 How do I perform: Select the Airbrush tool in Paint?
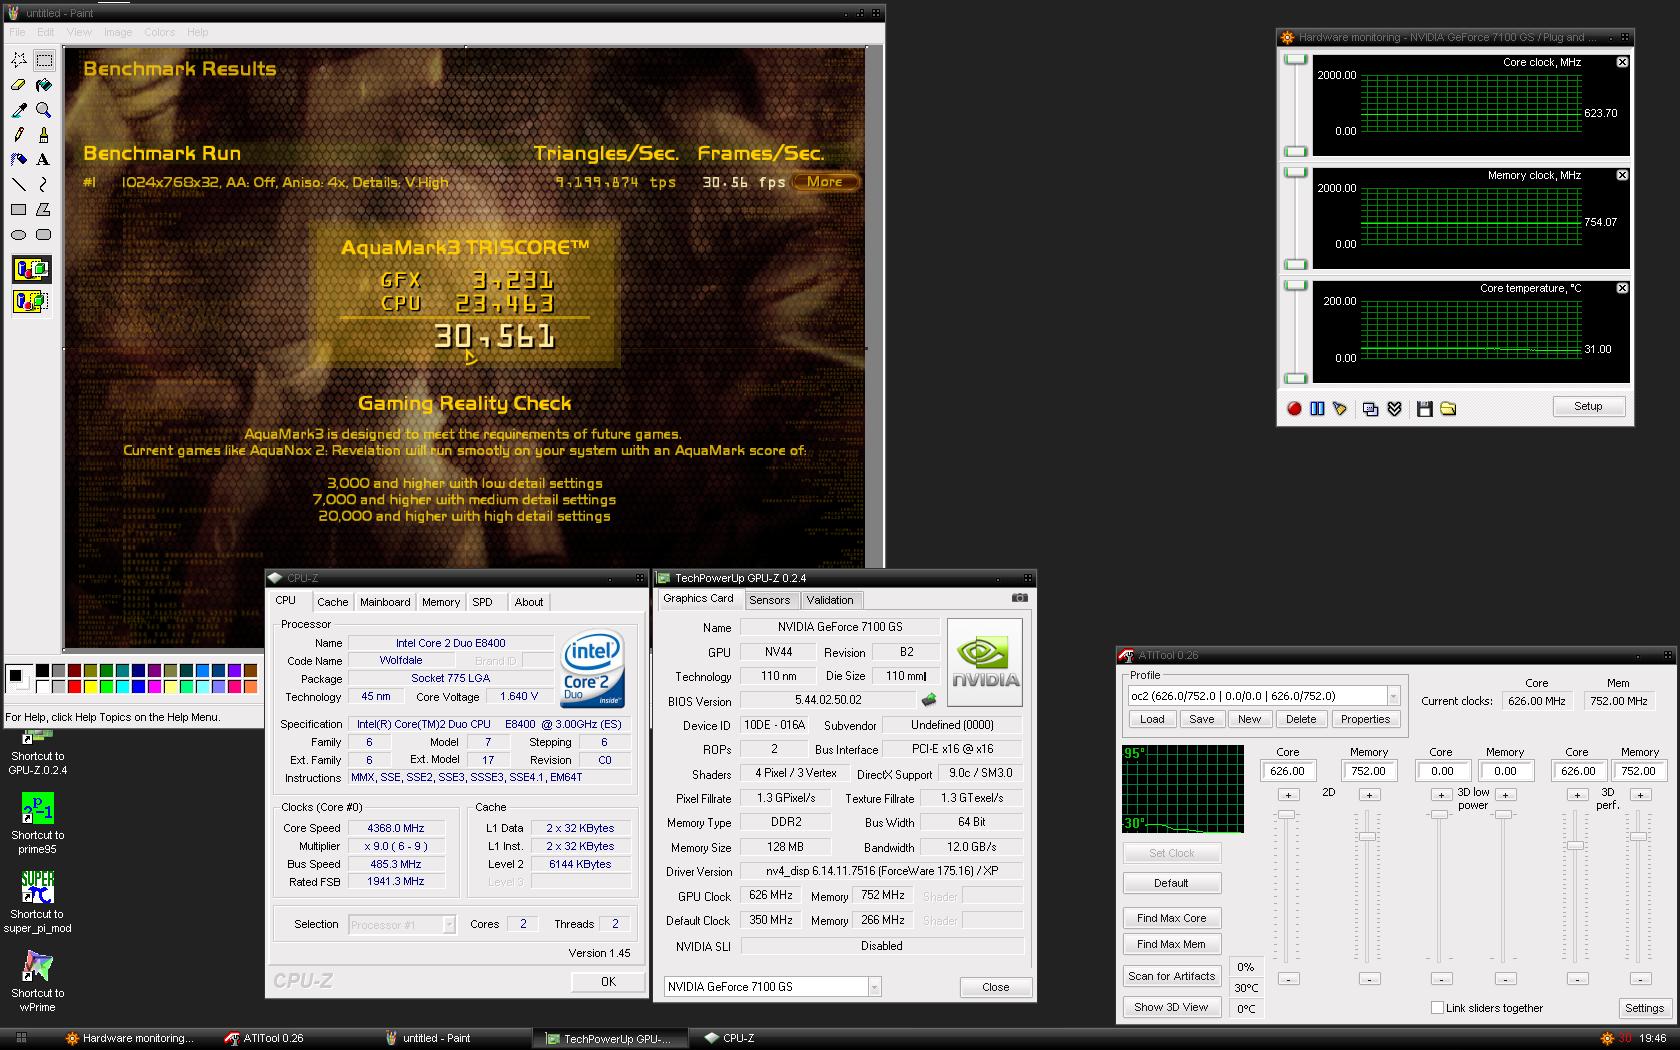tap(18, 160)
